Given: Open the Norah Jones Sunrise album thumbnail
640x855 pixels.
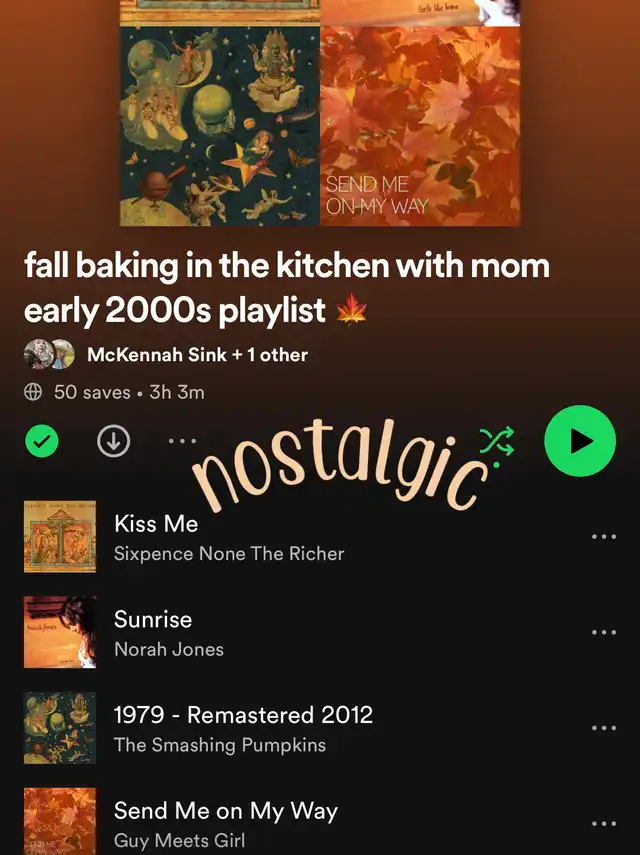Looking at the screenshot, I should (60, 633).
